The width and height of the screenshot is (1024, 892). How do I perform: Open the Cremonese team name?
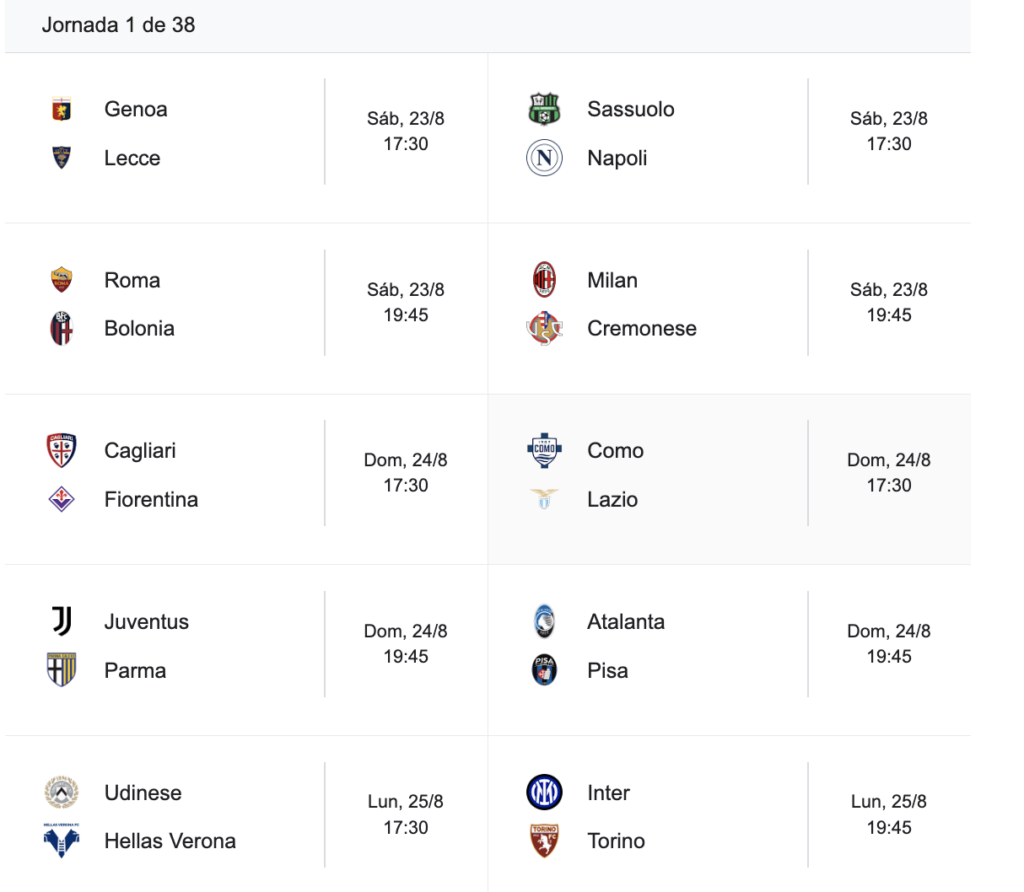pyautogui.click(x=641, y=328)
